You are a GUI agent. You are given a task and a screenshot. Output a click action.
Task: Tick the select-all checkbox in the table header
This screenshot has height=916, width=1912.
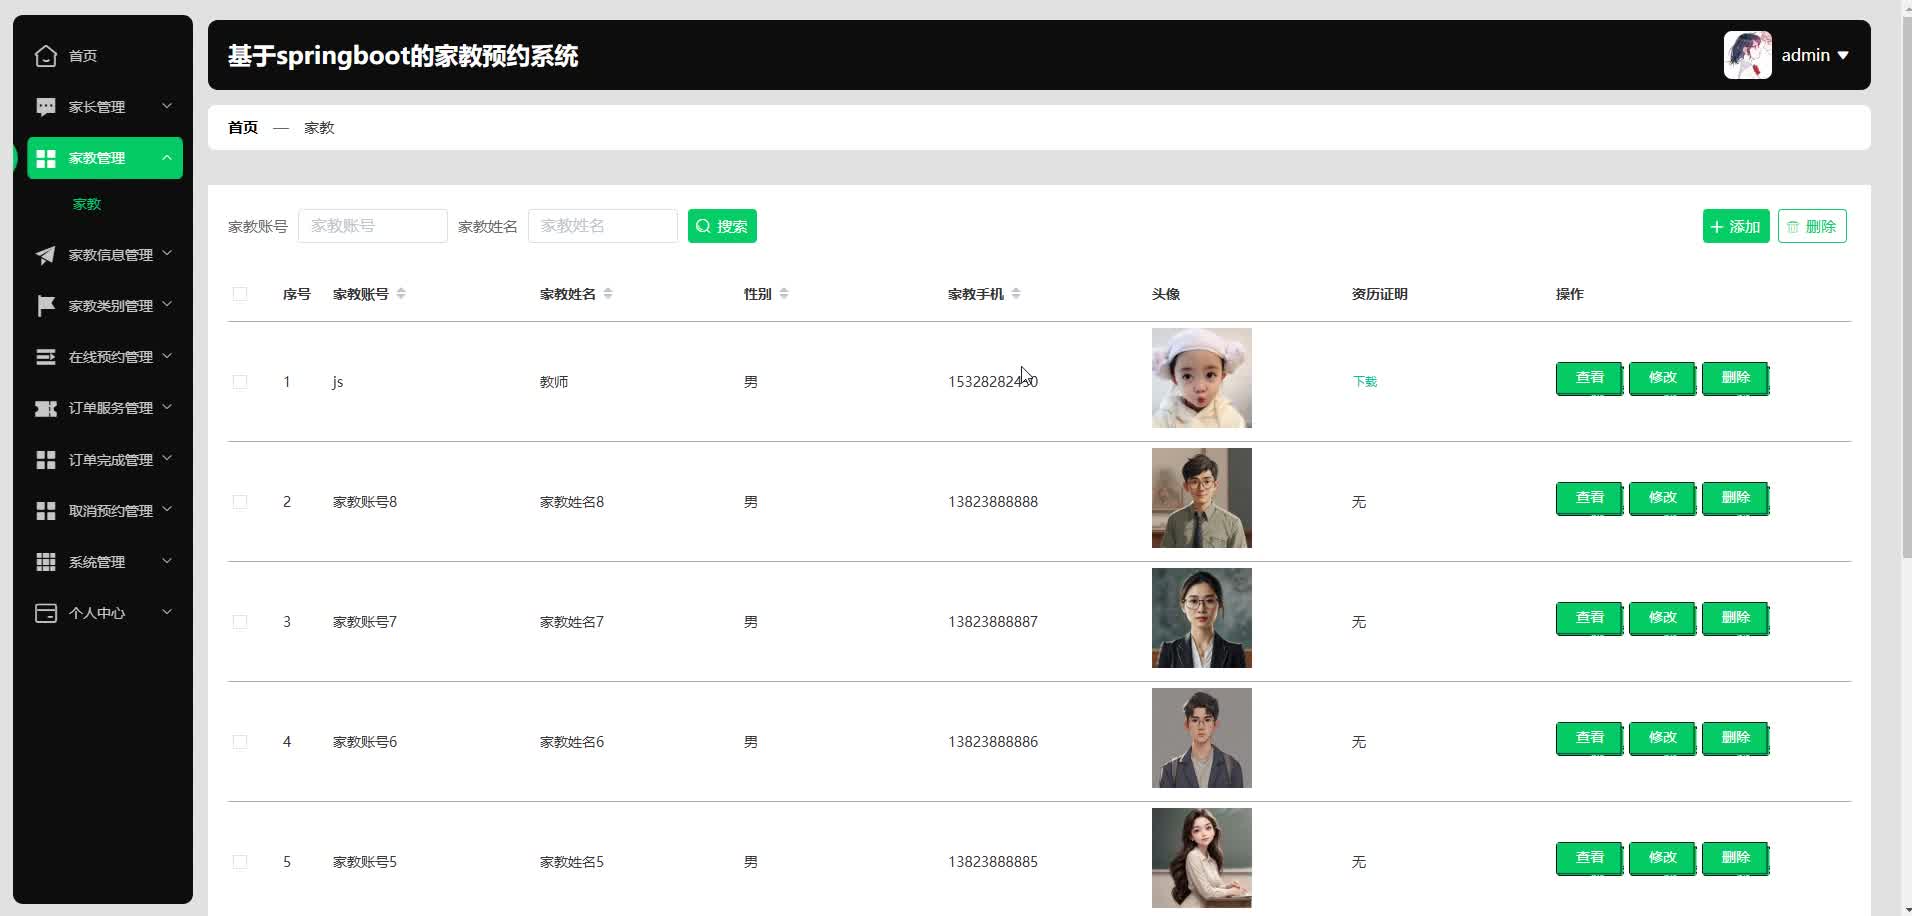click(x=240, y=294)
